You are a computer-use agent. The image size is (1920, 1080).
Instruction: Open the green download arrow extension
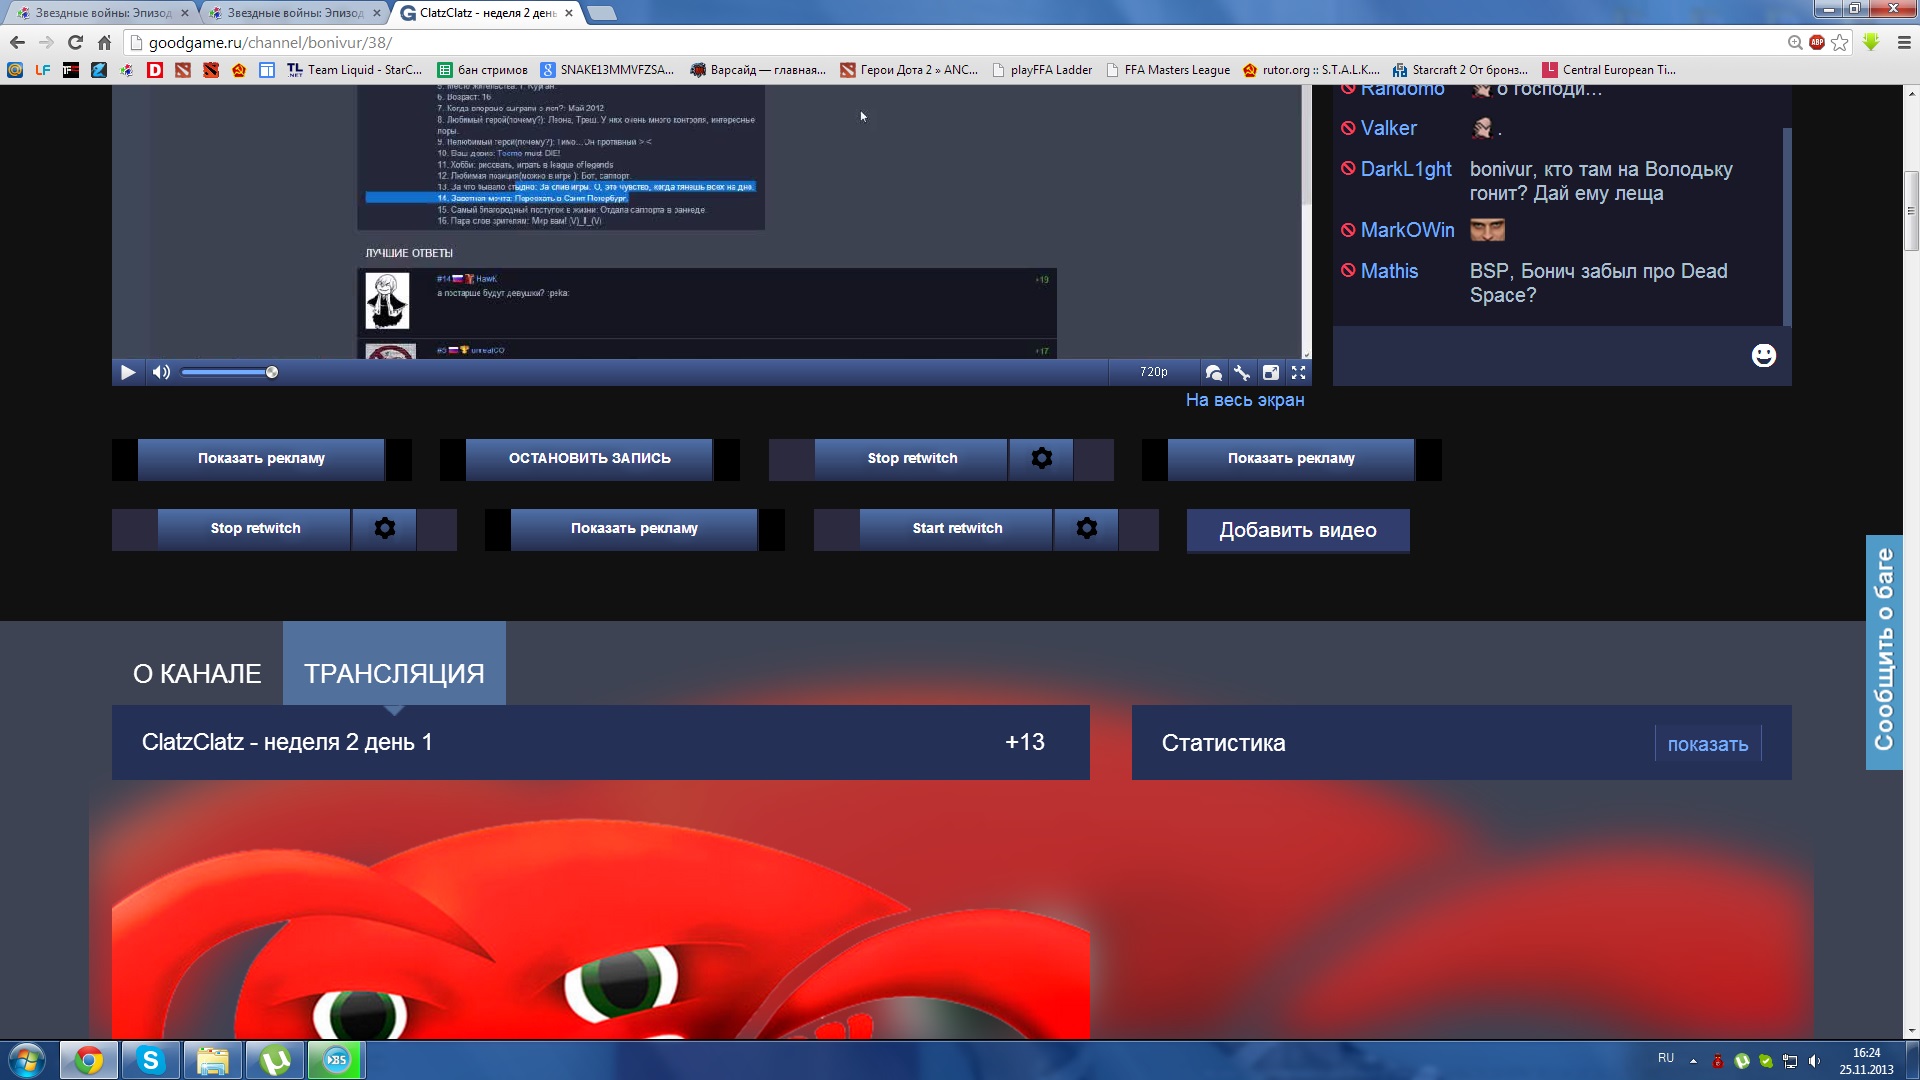tap(1871, 42)
